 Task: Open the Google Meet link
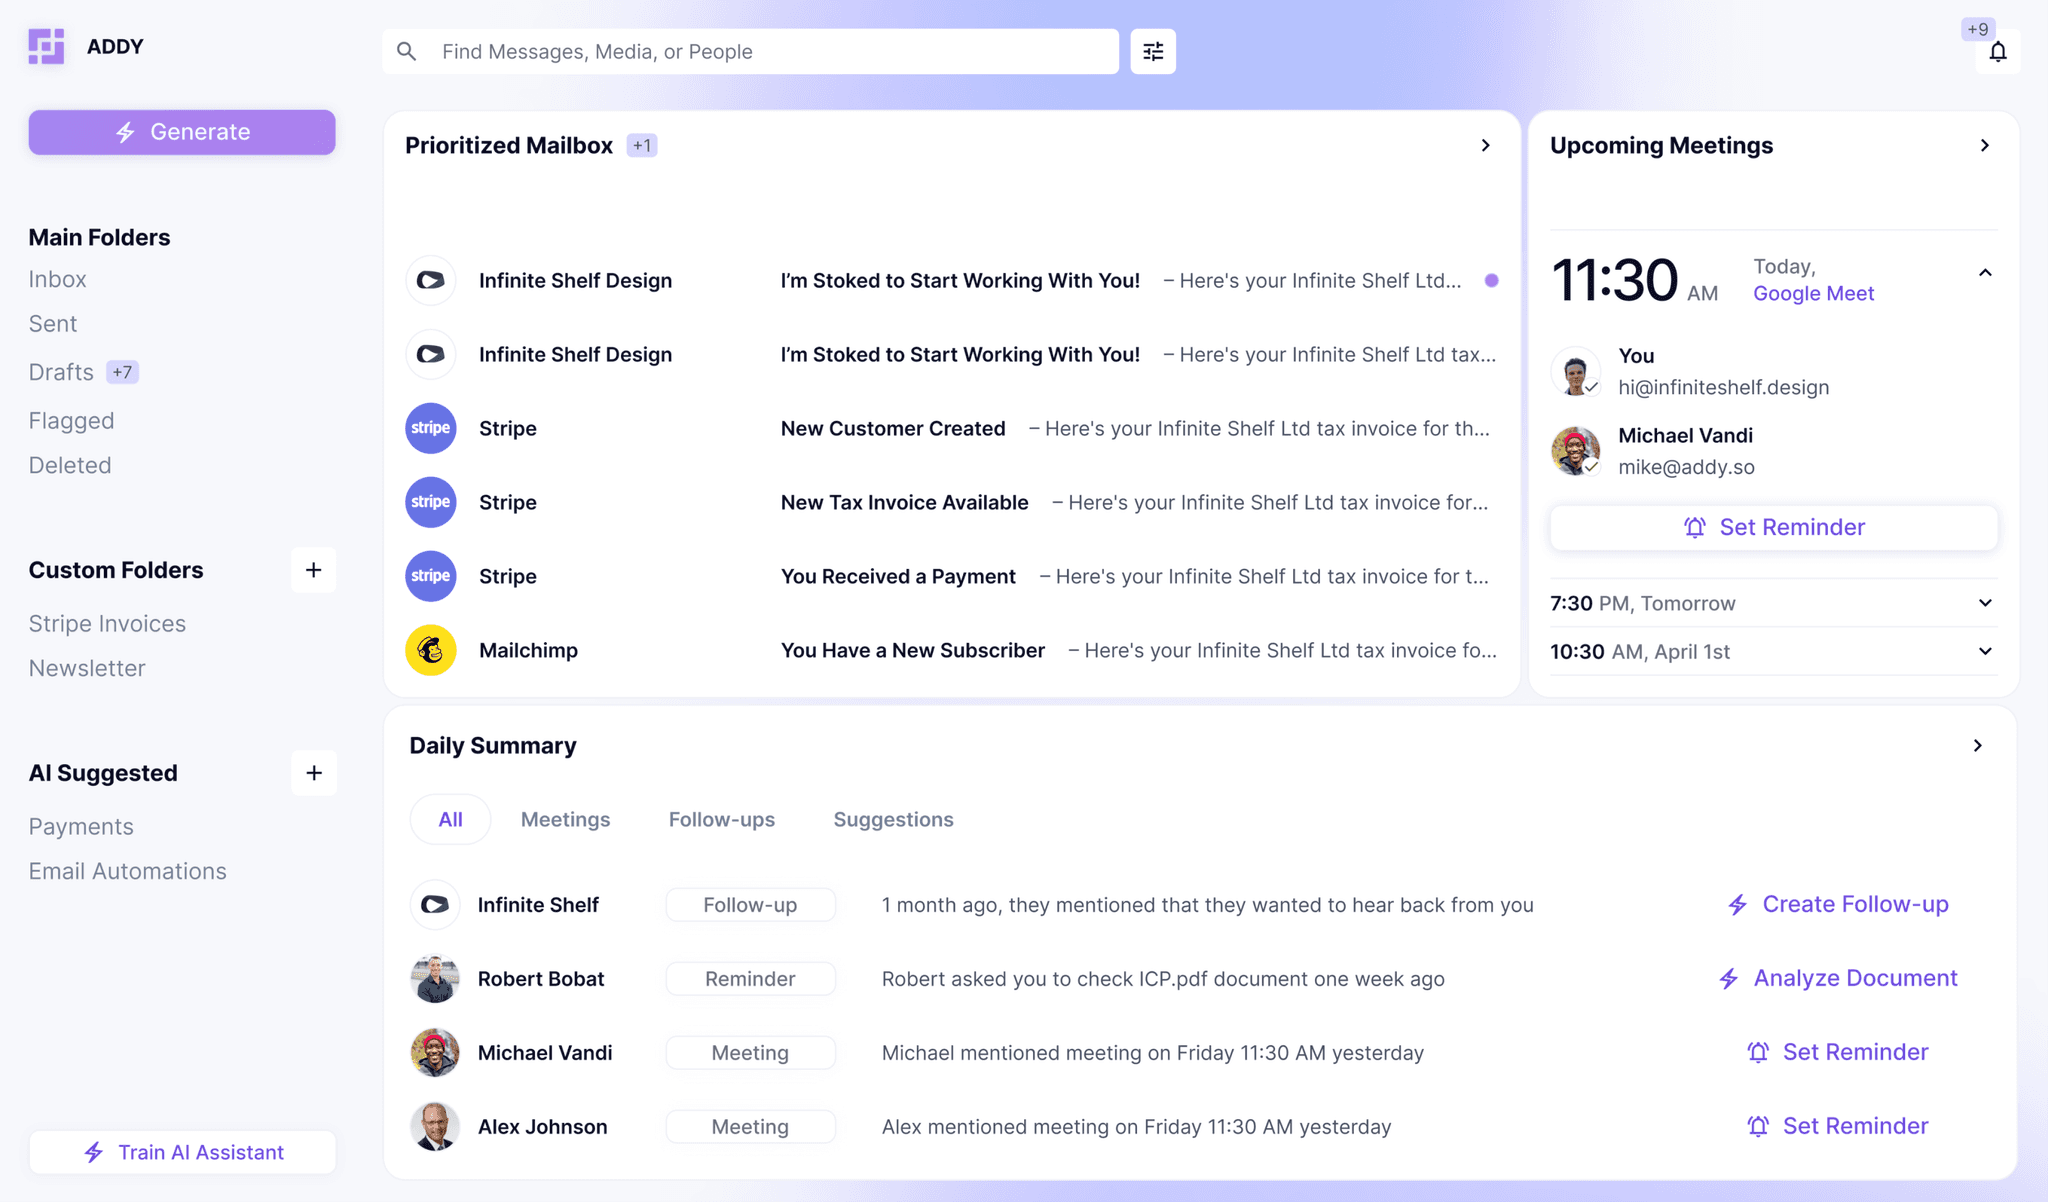[1813, 293]
